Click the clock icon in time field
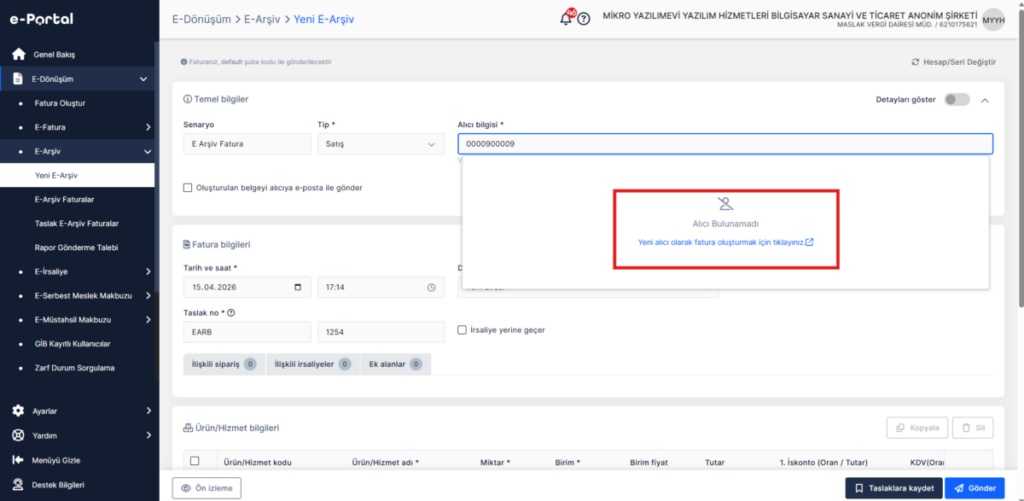Screen dimensions: 1024x501 tap(431, 287)
